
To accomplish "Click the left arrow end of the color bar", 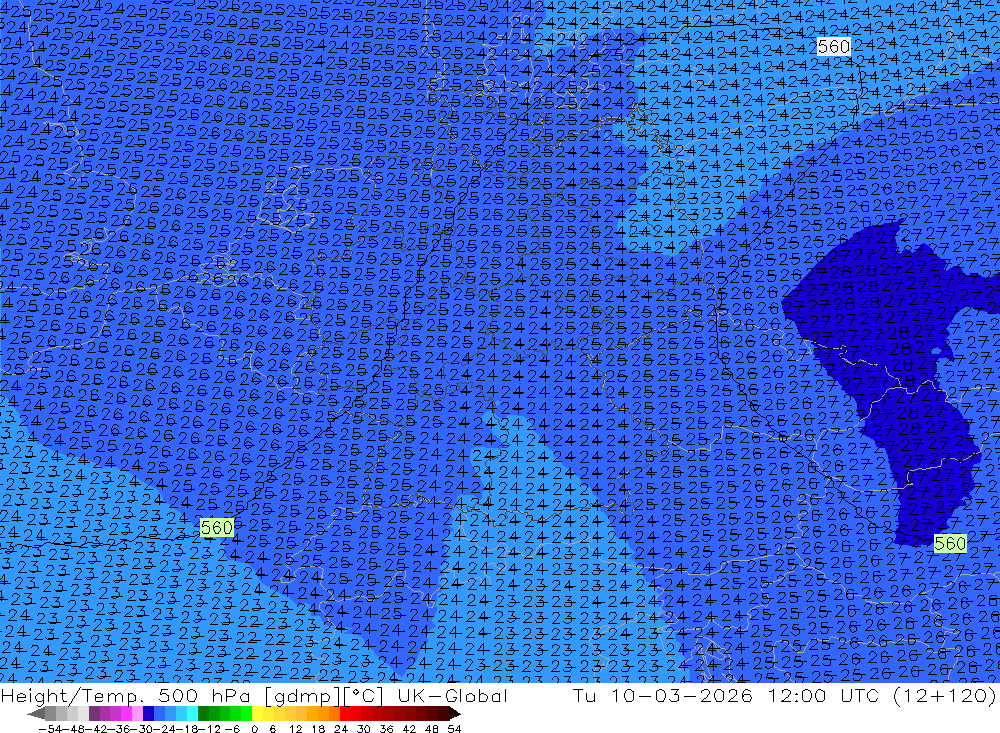I will (x=36, y=714).
